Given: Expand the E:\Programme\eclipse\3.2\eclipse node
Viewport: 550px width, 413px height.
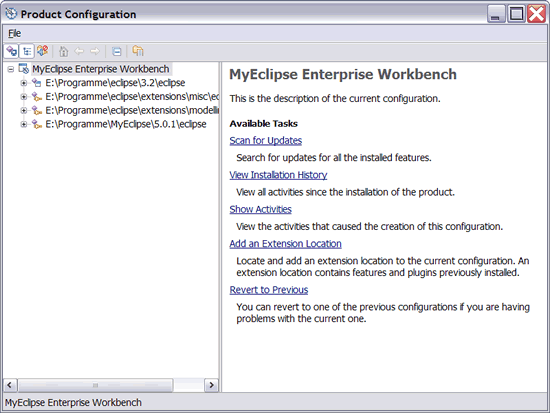Looking at the screenshot, I should [x=24, y=83].
